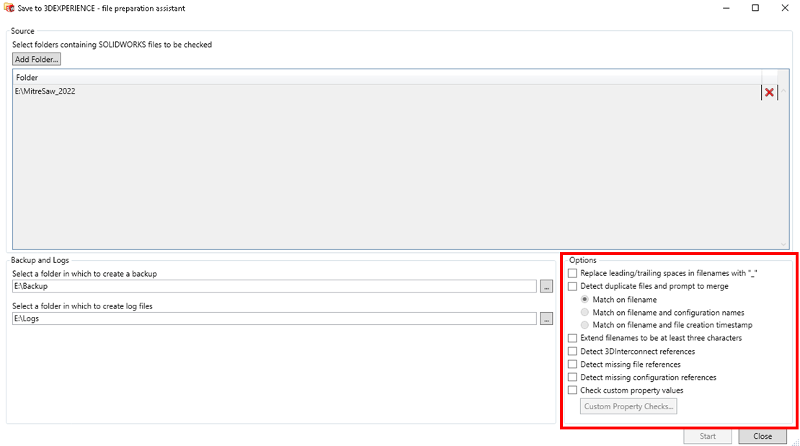800x446 pixels.
Task: Enable replacing leading/trailing spaces in filenames
Action: click(572, 274)
